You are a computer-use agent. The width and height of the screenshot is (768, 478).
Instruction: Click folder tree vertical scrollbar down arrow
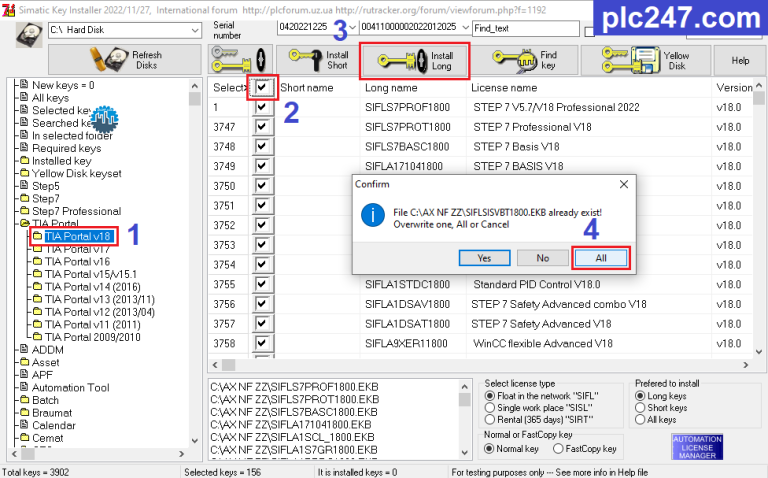(194, 440)
